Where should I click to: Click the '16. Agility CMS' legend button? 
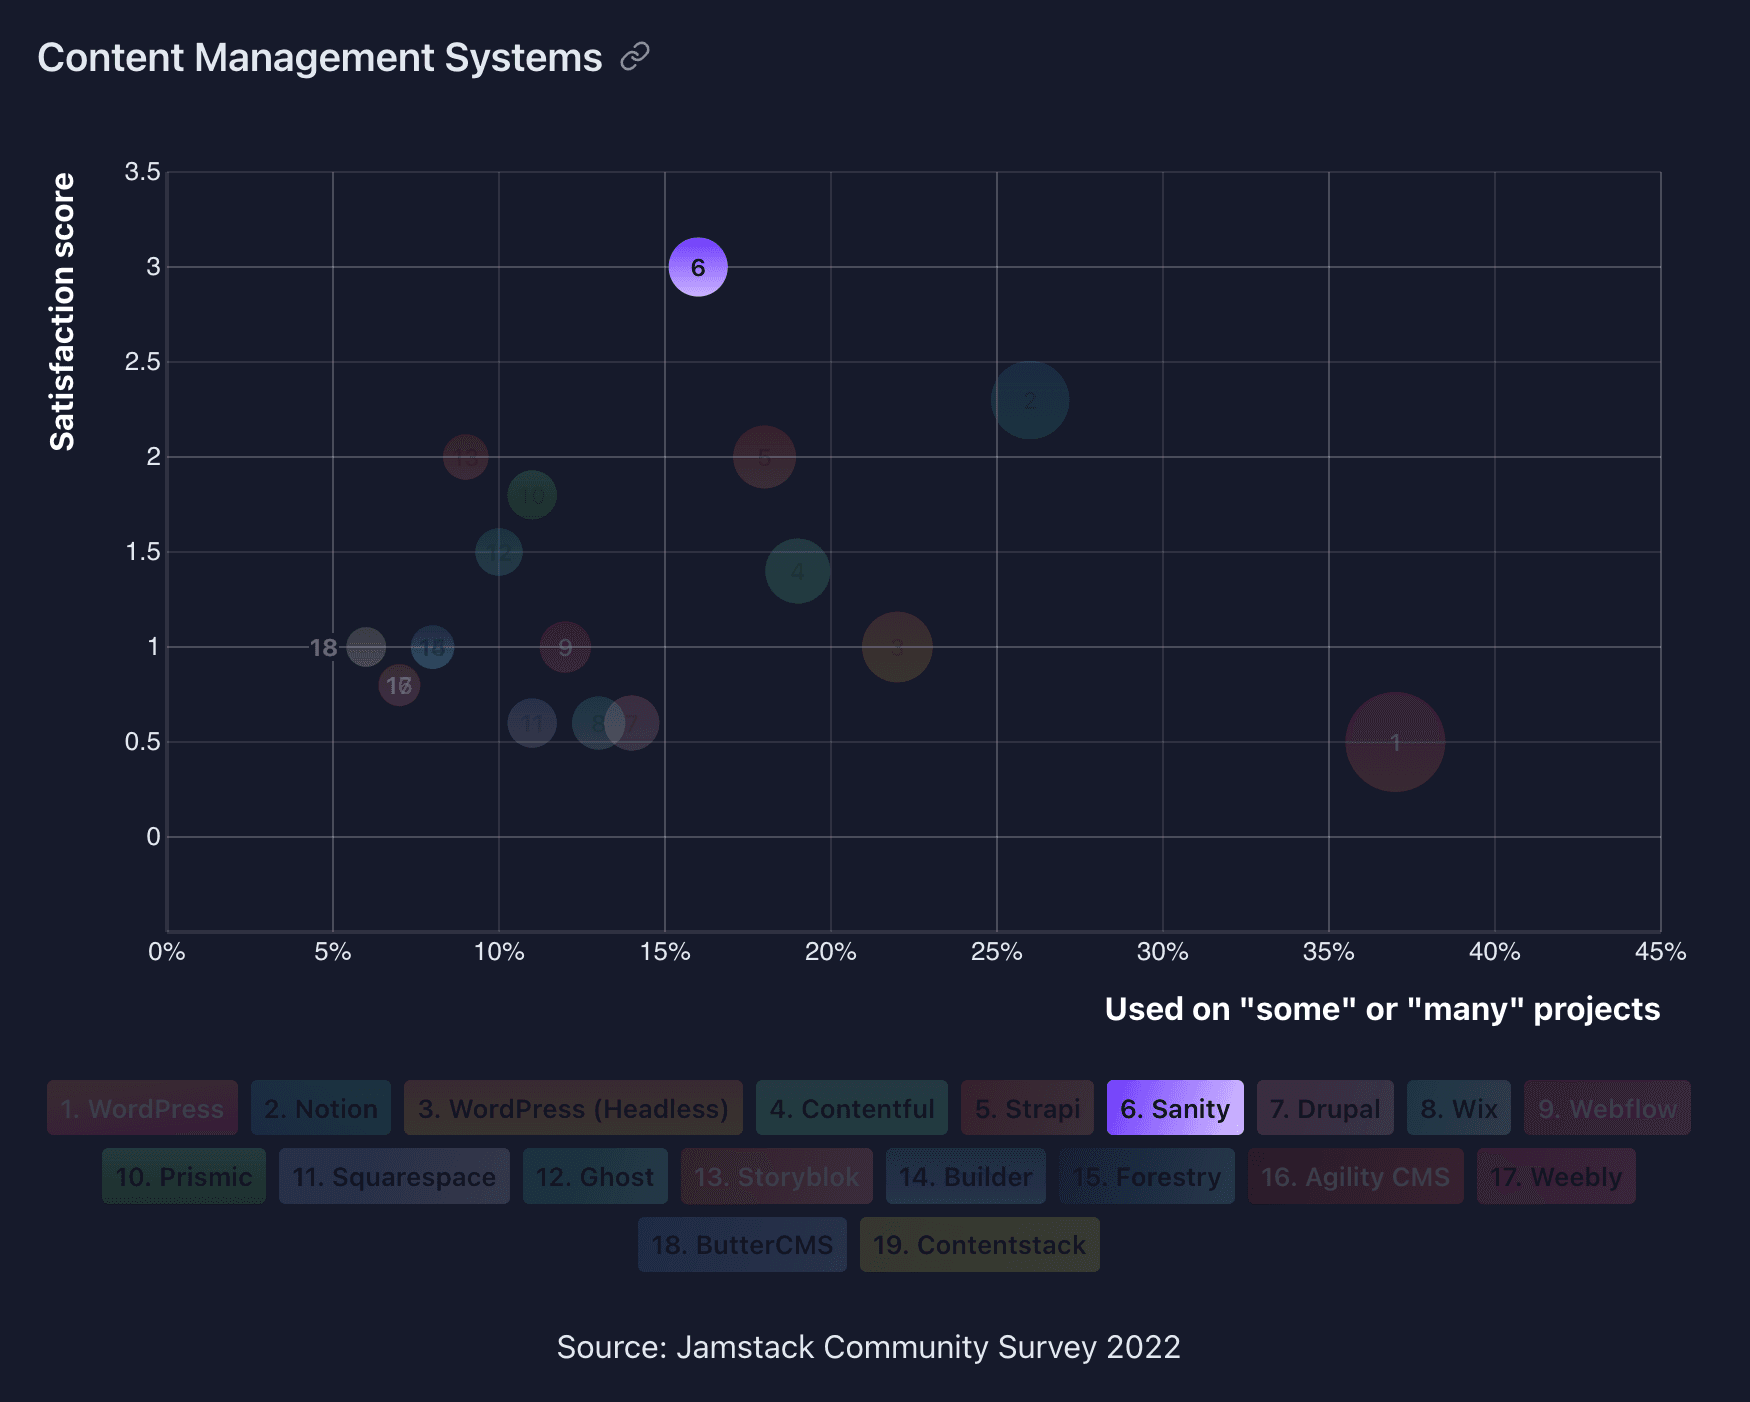(1356, 1176)
